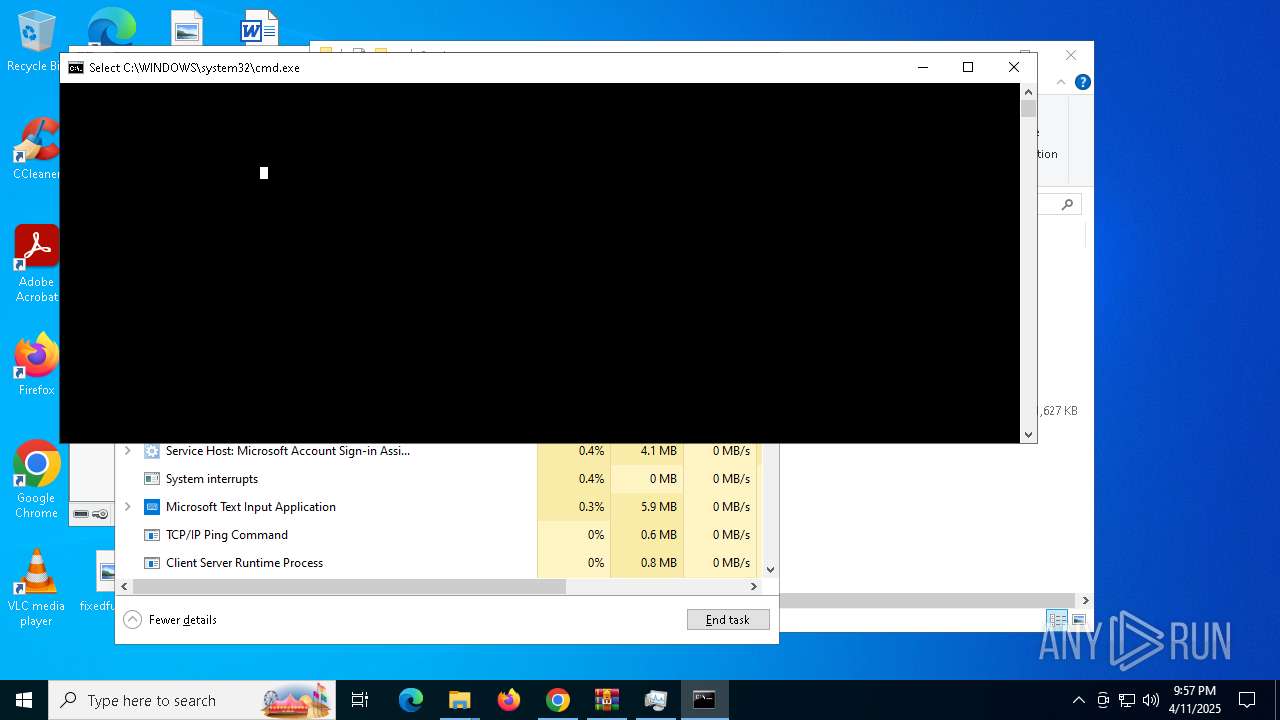Open WinRAR from taskbar
The width and height of the screenshot is (1280, 720).
[x=606, y=700]
